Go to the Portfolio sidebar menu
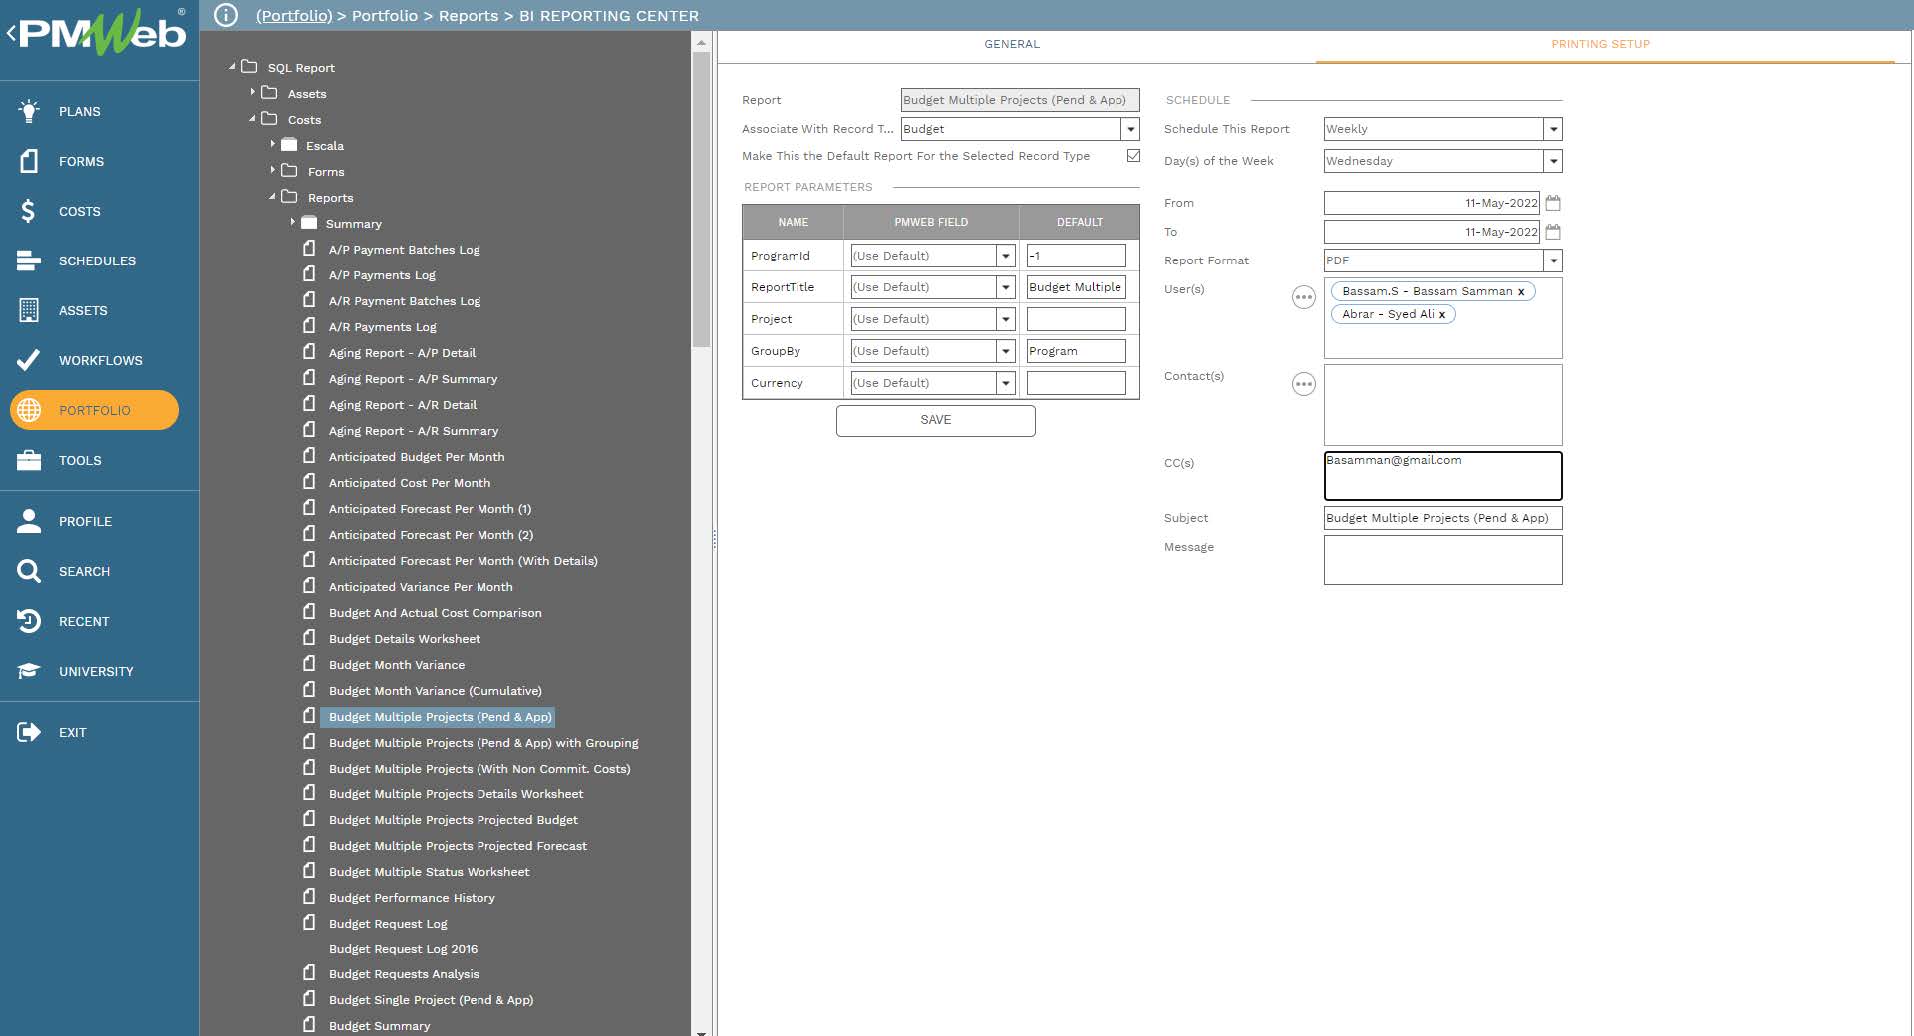 [x=94, y=410]
